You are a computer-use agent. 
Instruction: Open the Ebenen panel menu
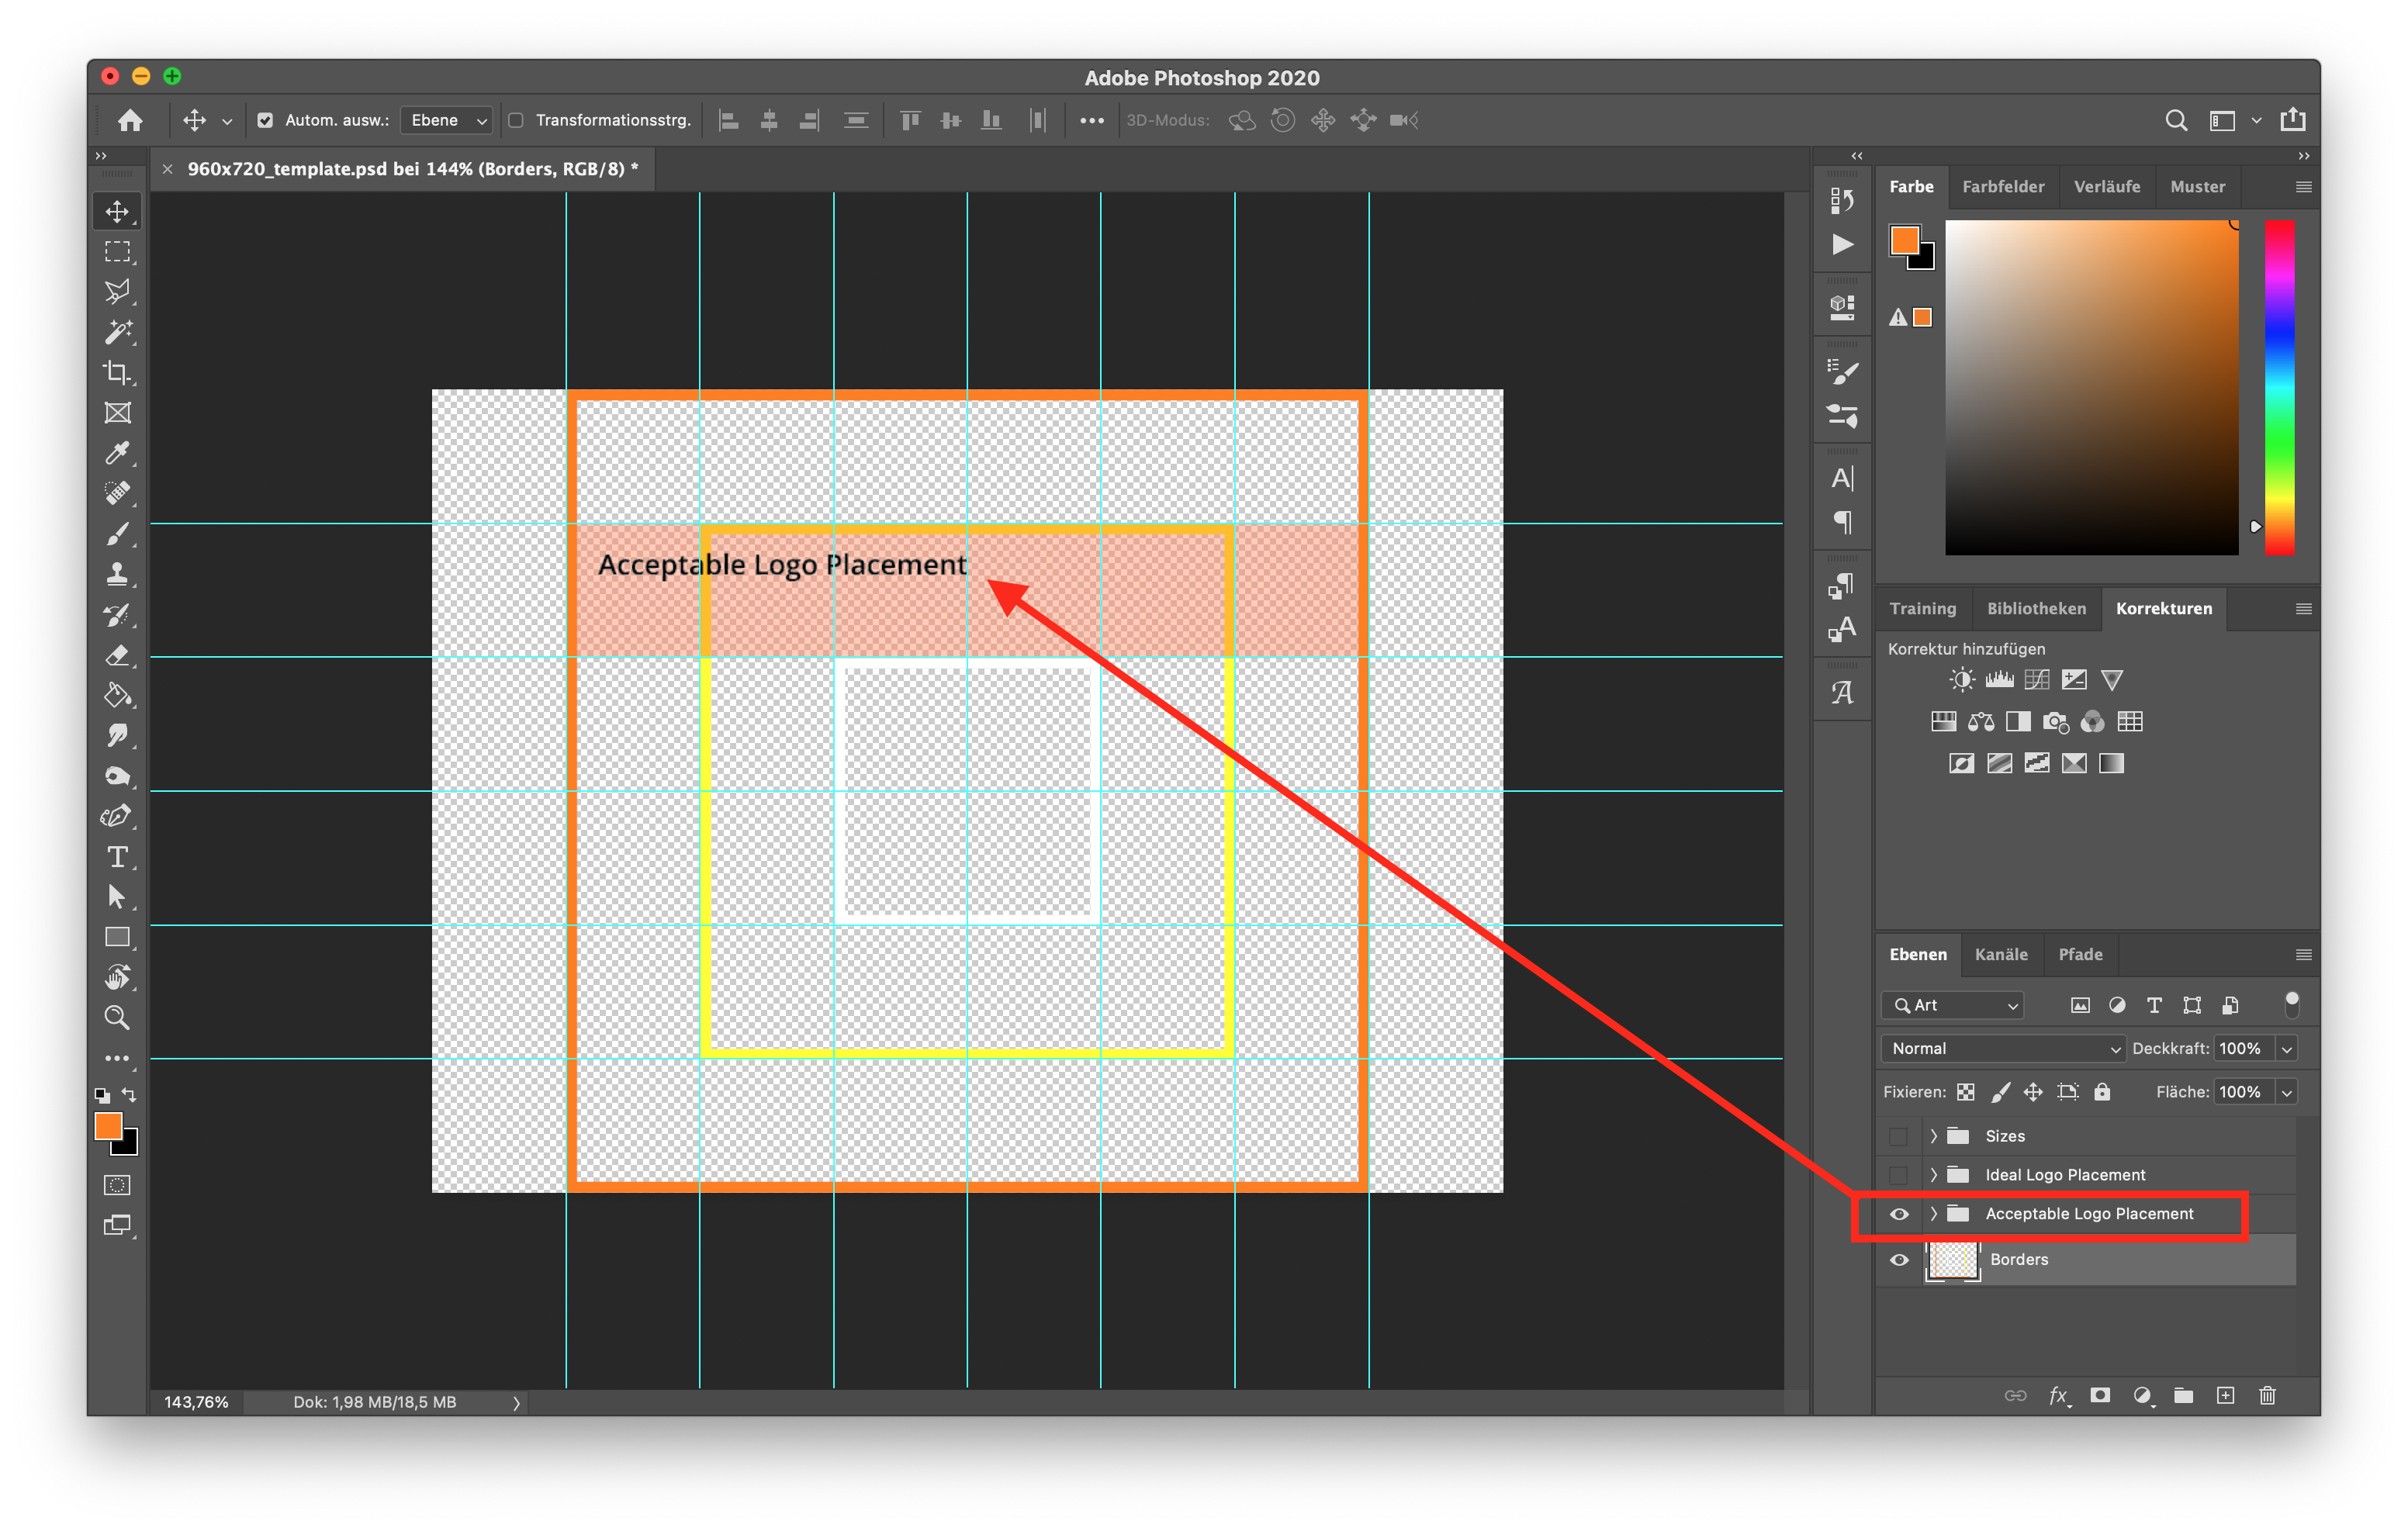2303,954
